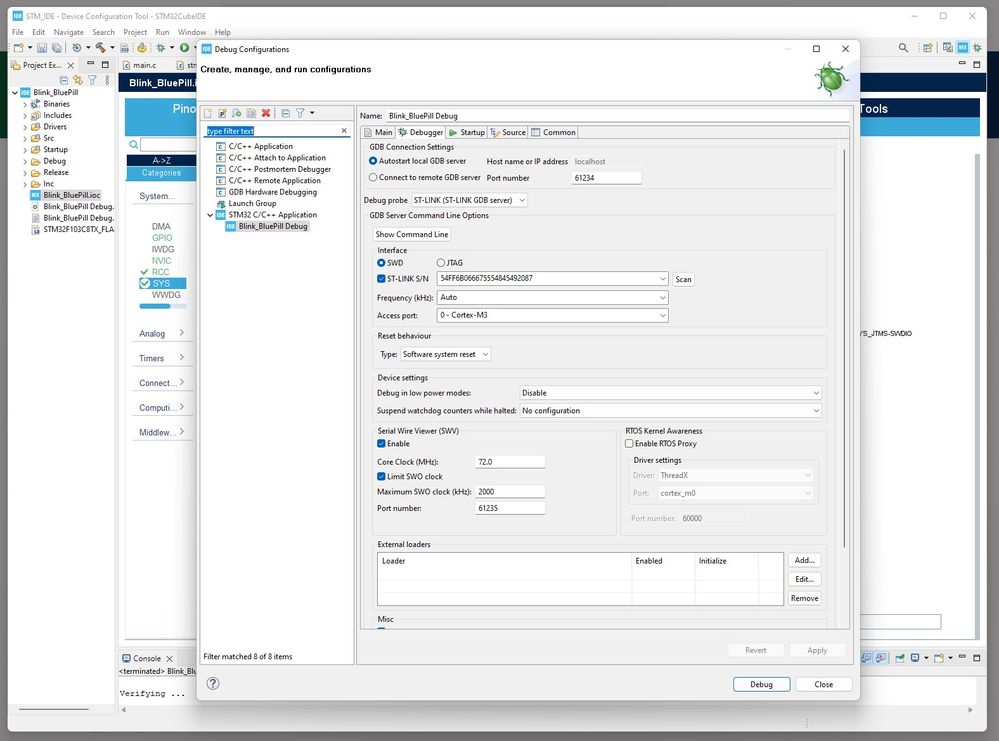The image size is (999, 741).
Task: Open the Project menu
Action: click(x=135, y=32)
